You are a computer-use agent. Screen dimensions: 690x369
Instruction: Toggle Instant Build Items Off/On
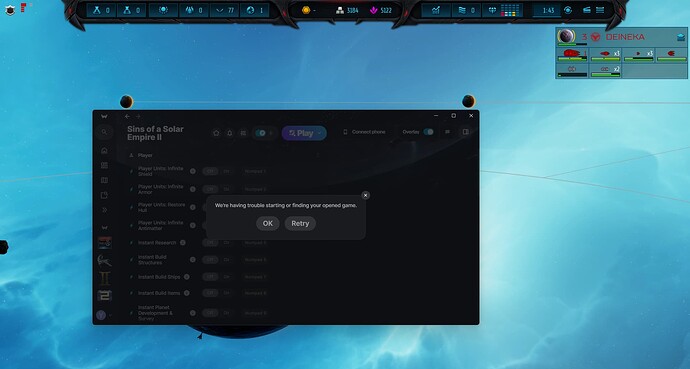218,293
